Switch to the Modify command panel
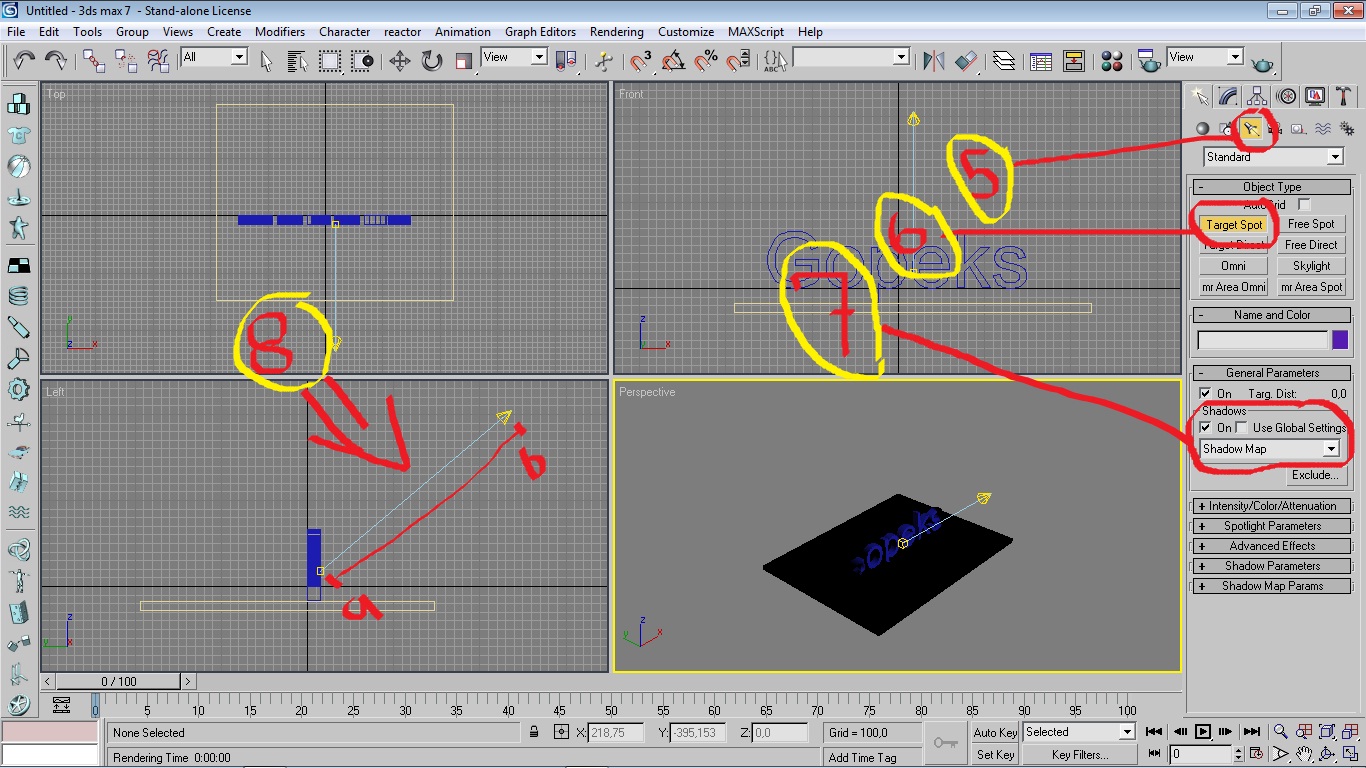 click(x=1227, y=96)
